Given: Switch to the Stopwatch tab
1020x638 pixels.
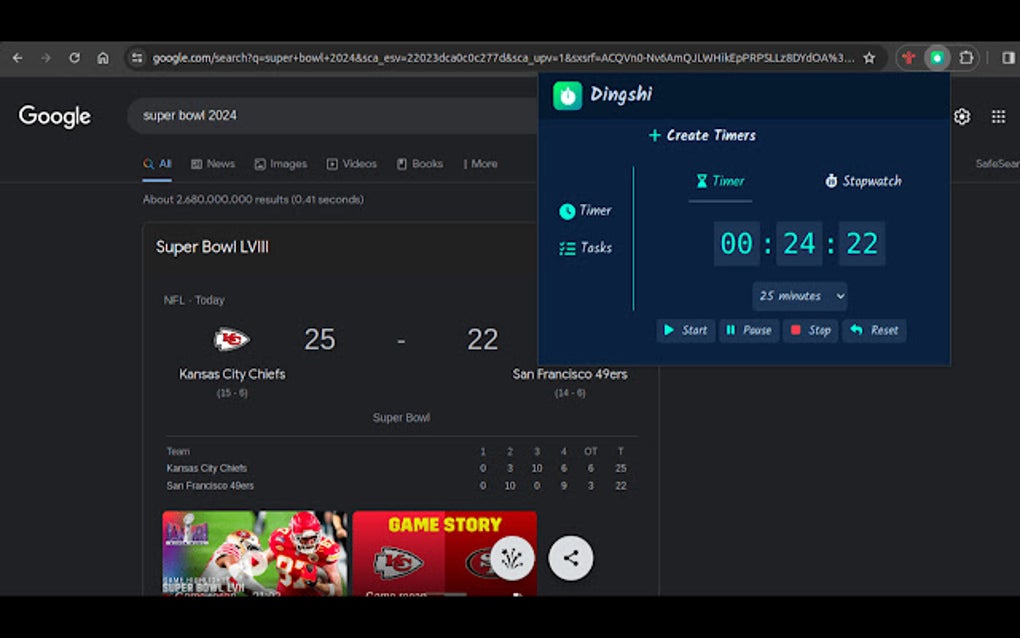Looking at the screenshot, I should (865, 181).
